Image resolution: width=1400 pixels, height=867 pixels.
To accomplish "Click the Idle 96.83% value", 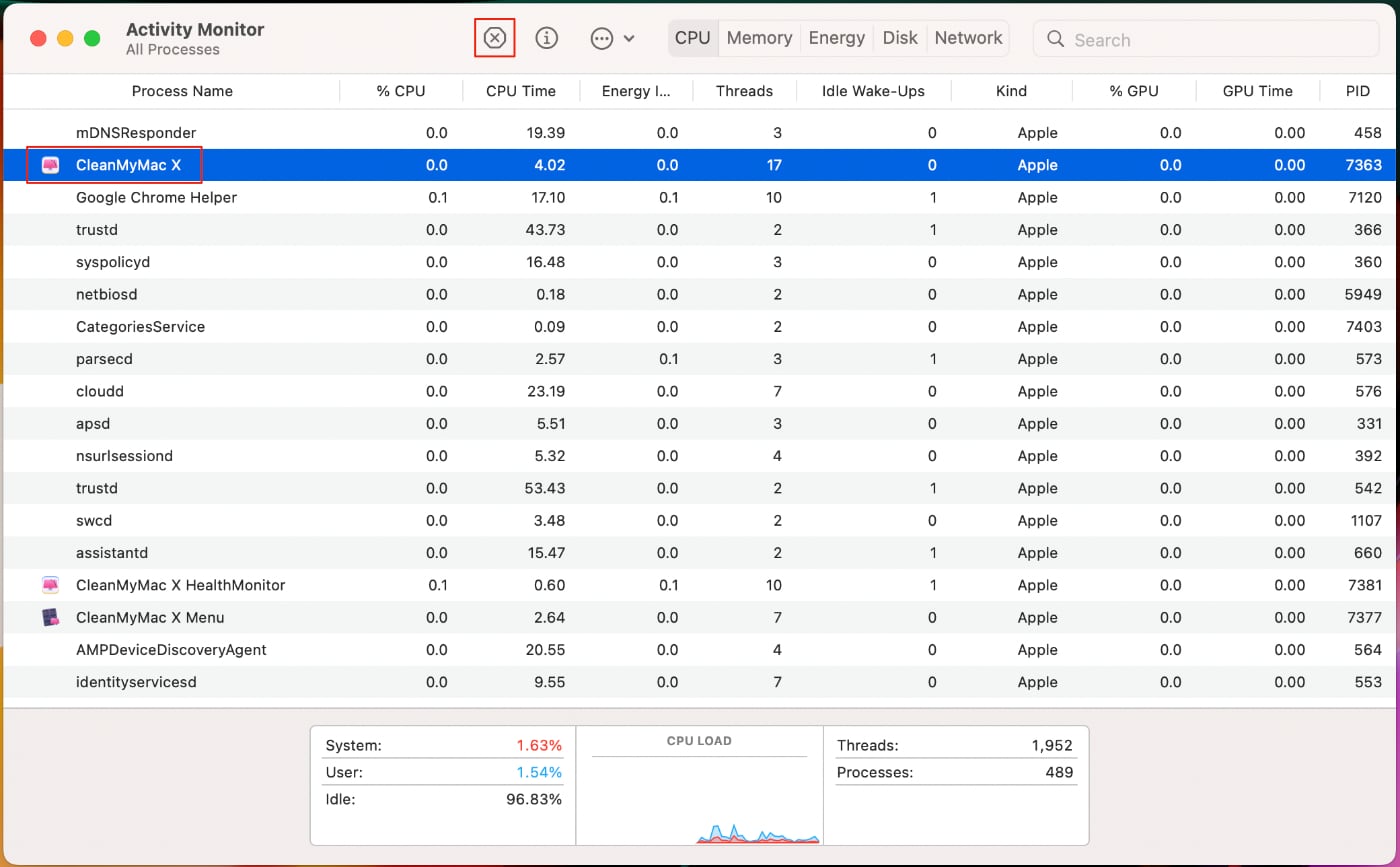I will pos(535,799).
